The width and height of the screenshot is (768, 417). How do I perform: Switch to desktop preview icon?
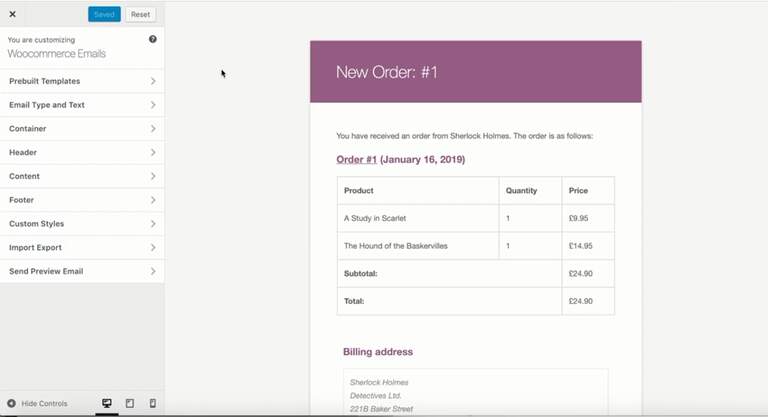pos(107,403)
